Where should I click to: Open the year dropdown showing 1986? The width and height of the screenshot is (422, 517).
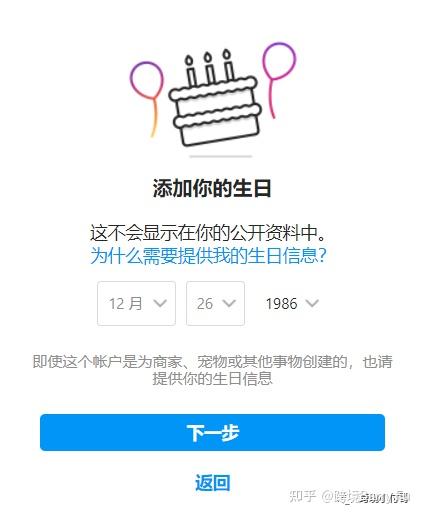pyautogui.click(x=292, y=303)
